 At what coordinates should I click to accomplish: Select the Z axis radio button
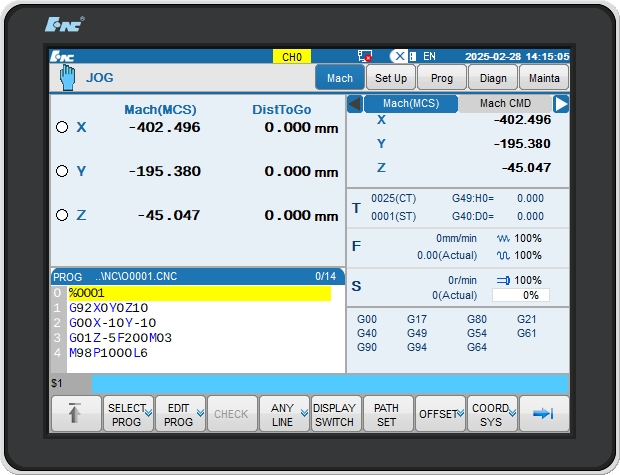[x=62, y=215]
